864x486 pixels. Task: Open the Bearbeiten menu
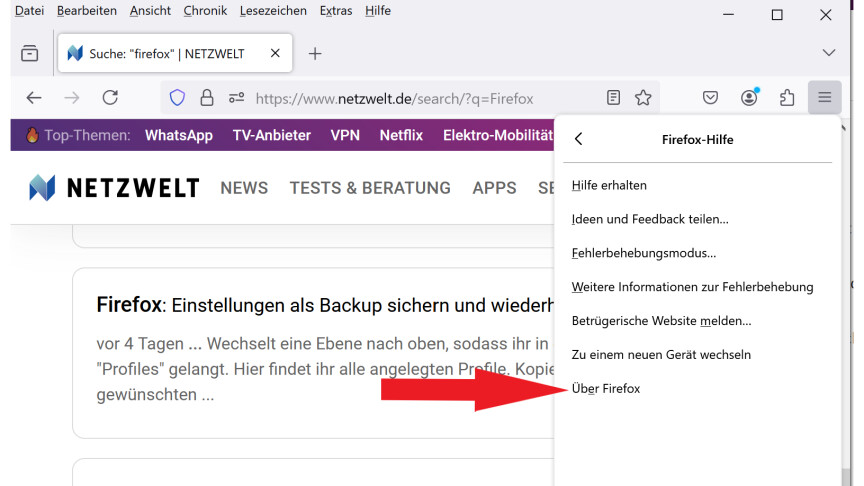pos(87,10)
